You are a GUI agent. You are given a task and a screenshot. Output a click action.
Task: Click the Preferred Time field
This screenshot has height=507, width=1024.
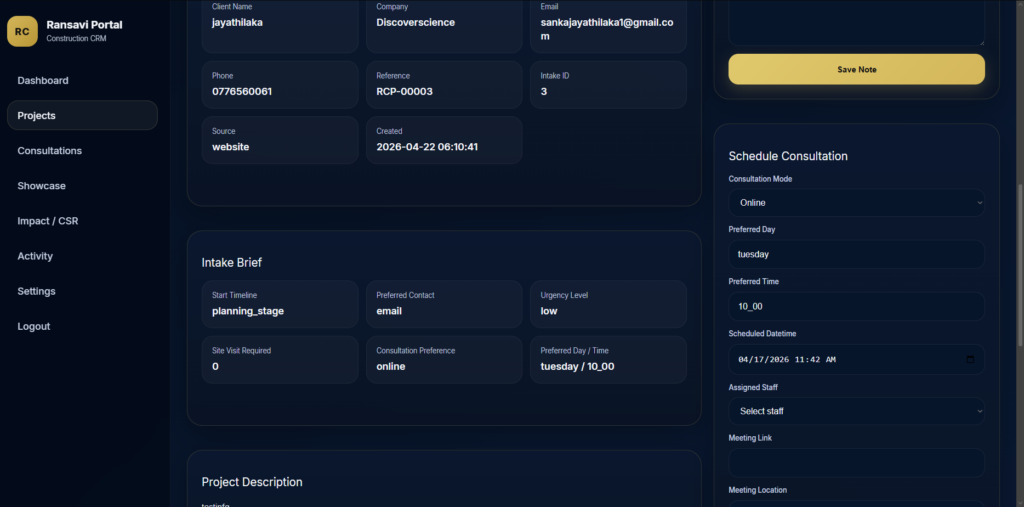coord(856,307)
